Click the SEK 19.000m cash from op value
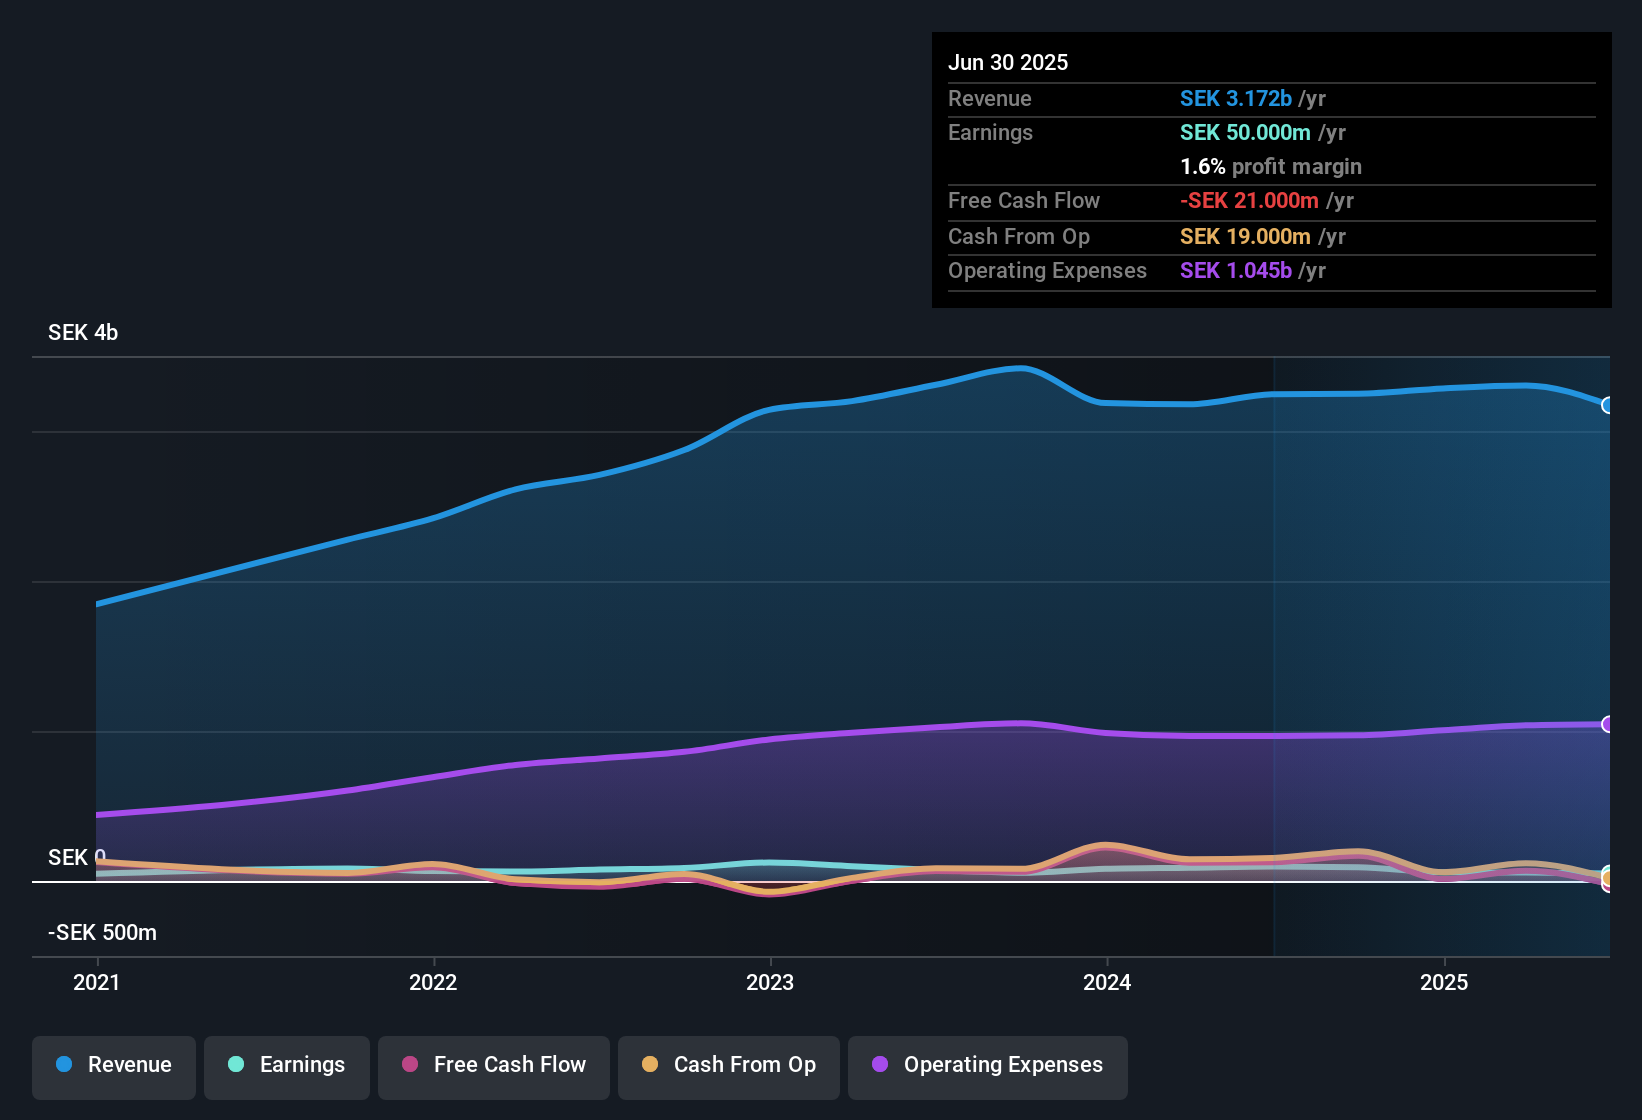The image size is (1642, 1120). point(1245,236)
